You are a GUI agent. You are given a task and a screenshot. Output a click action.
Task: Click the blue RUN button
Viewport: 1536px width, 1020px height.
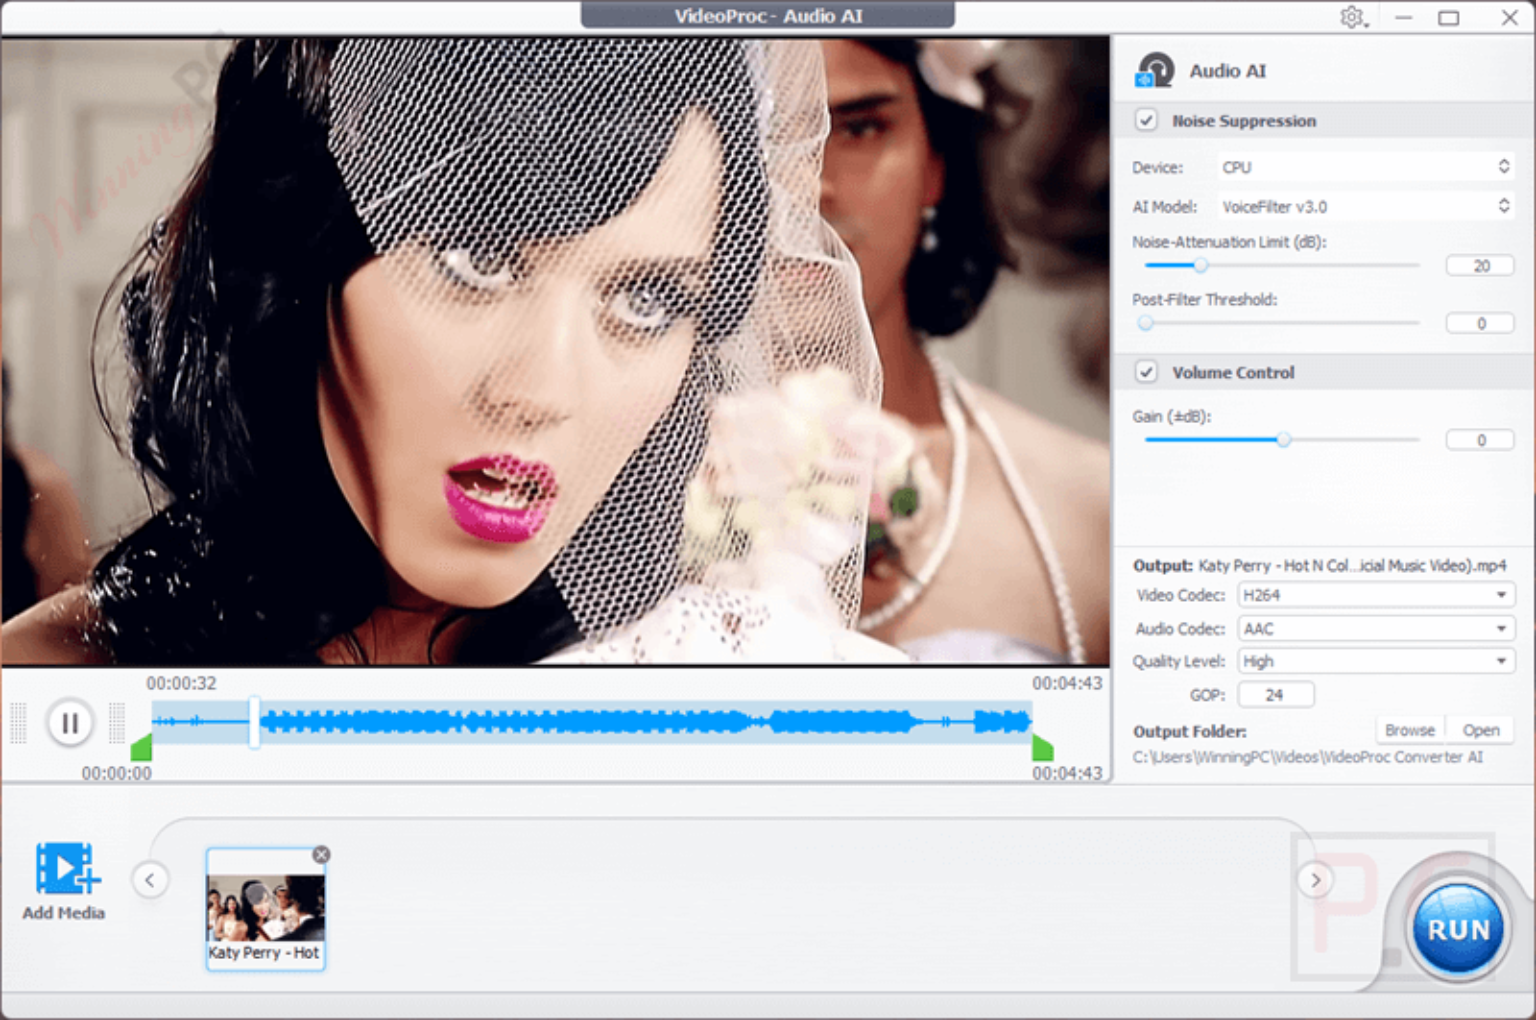pyautogui.click(x=1458, y=929)
